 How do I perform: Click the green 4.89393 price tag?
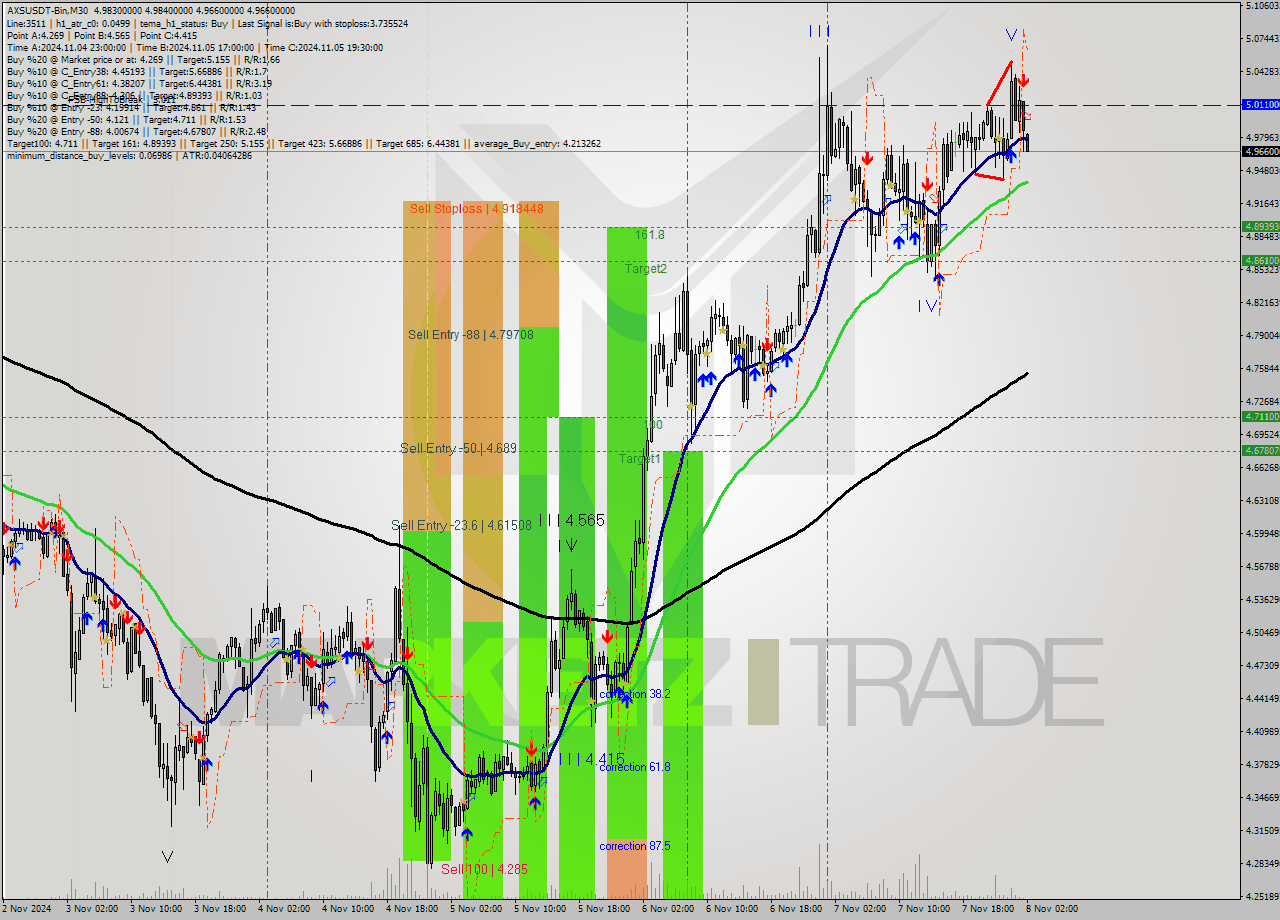[1260, 226]
